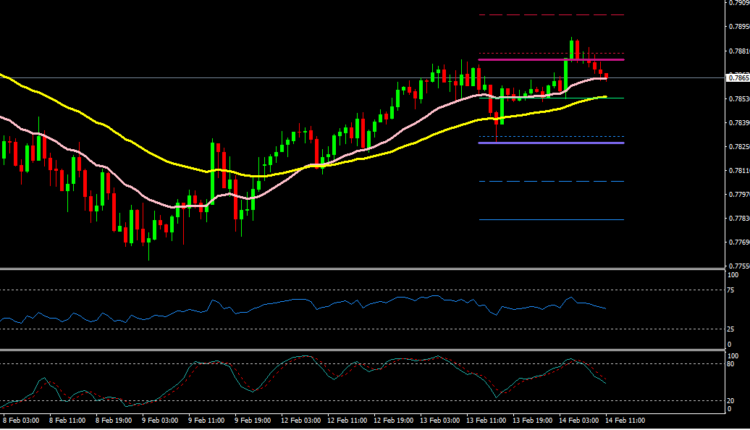
Task: Click the blue RSI indicator line
Action: pos(300,301)
